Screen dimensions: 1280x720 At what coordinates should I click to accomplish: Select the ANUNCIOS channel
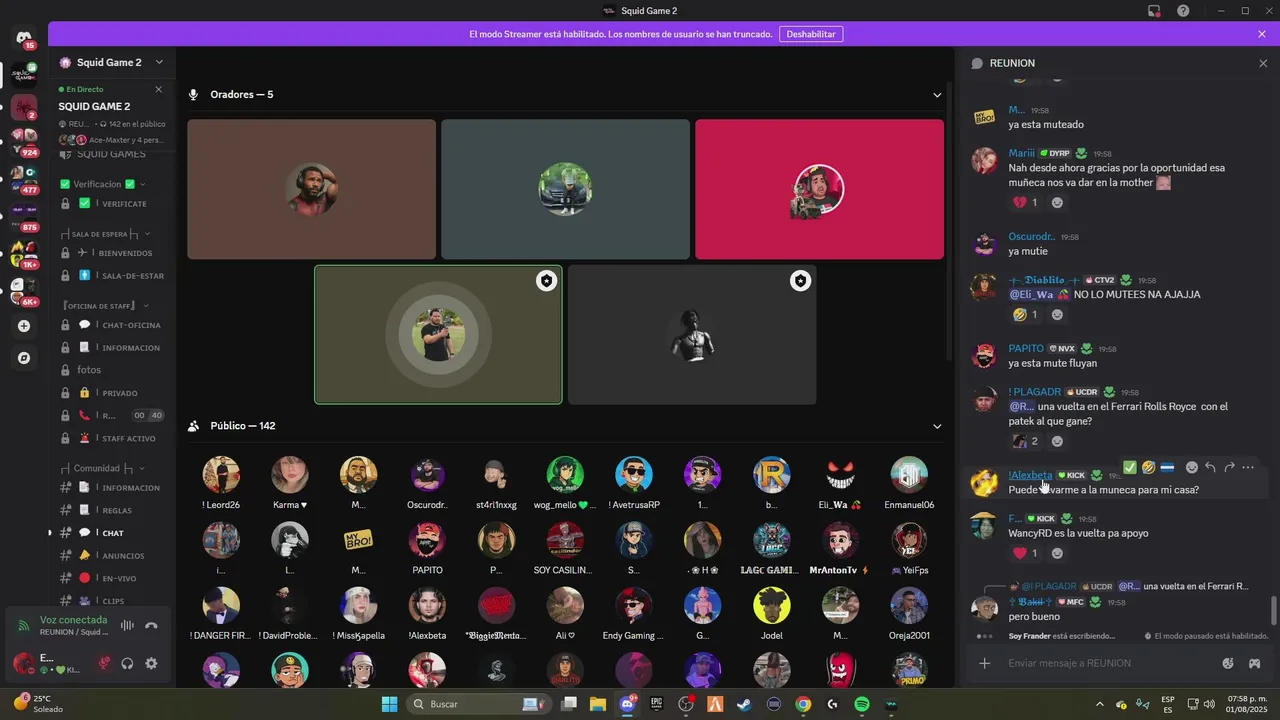coord(112,555)
